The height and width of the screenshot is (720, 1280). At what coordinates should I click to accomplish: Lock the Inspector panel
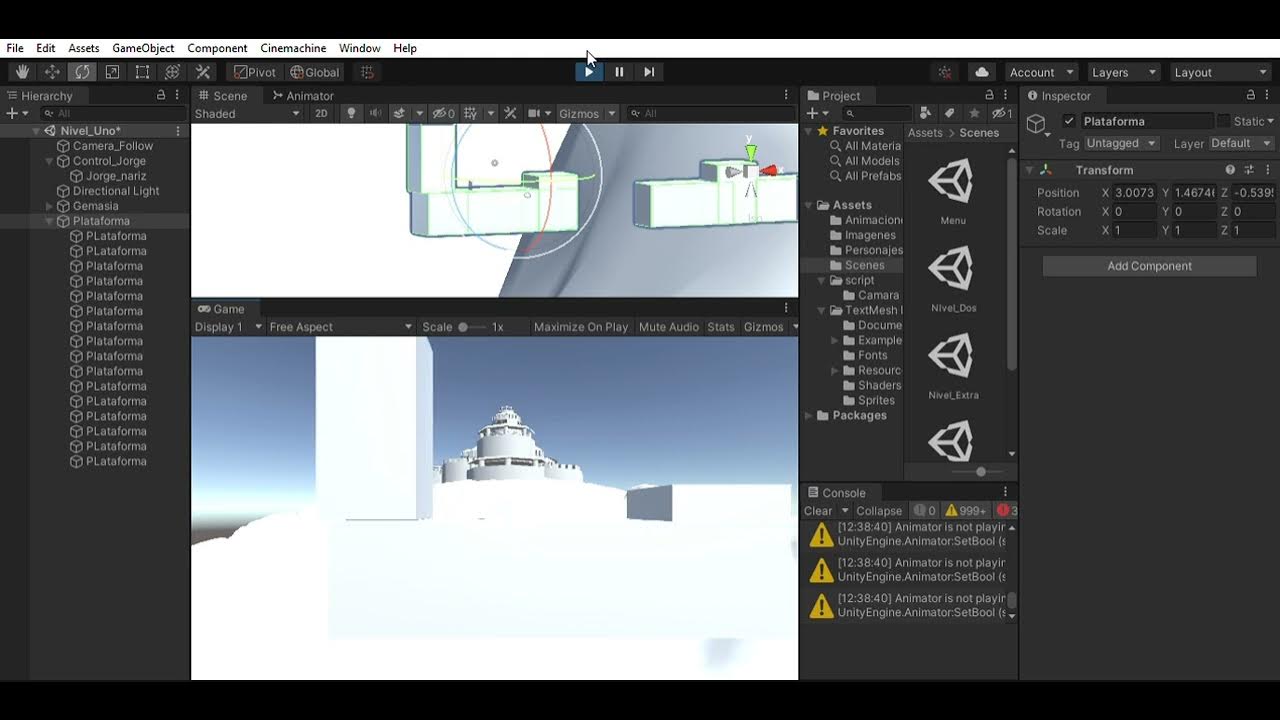(1251, 95)
